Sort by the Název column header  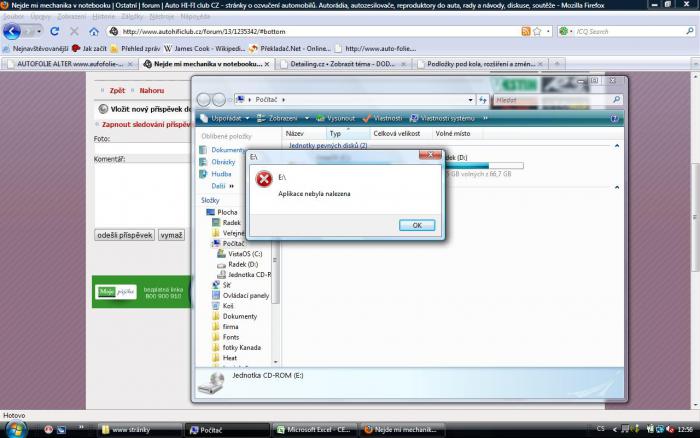pos(295,132)
